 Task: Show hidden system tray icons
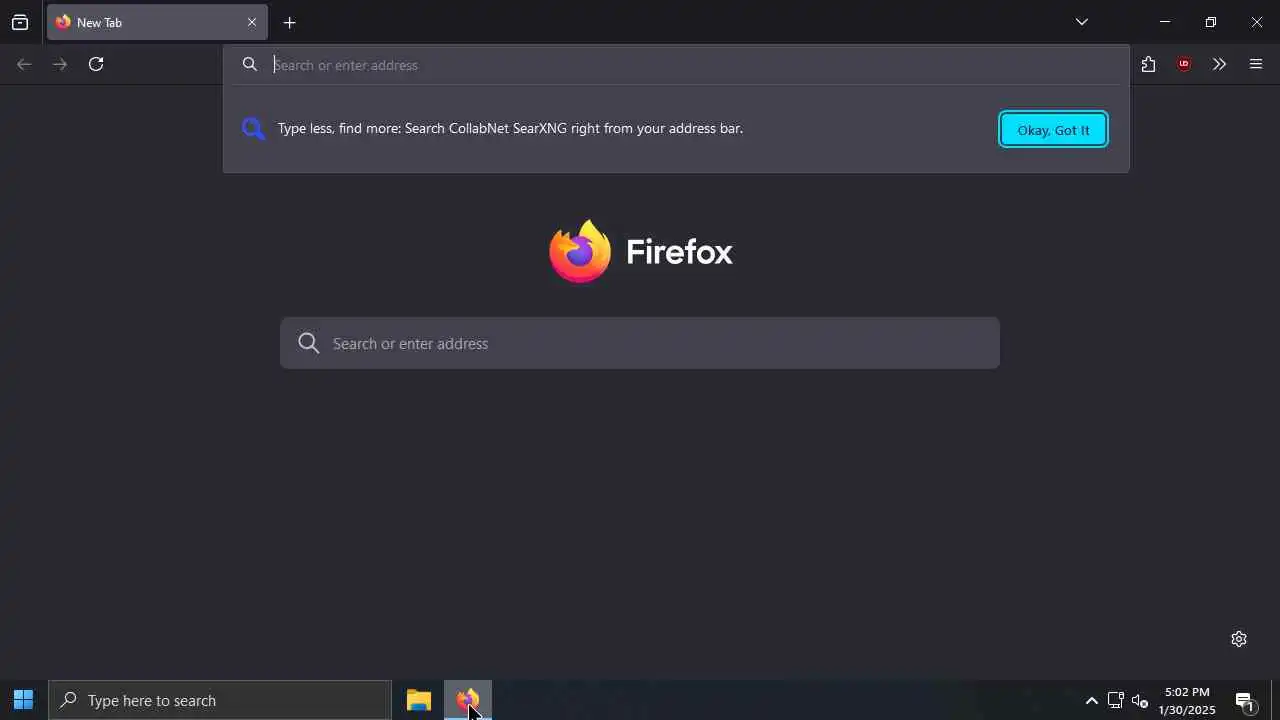(1092, 700)
